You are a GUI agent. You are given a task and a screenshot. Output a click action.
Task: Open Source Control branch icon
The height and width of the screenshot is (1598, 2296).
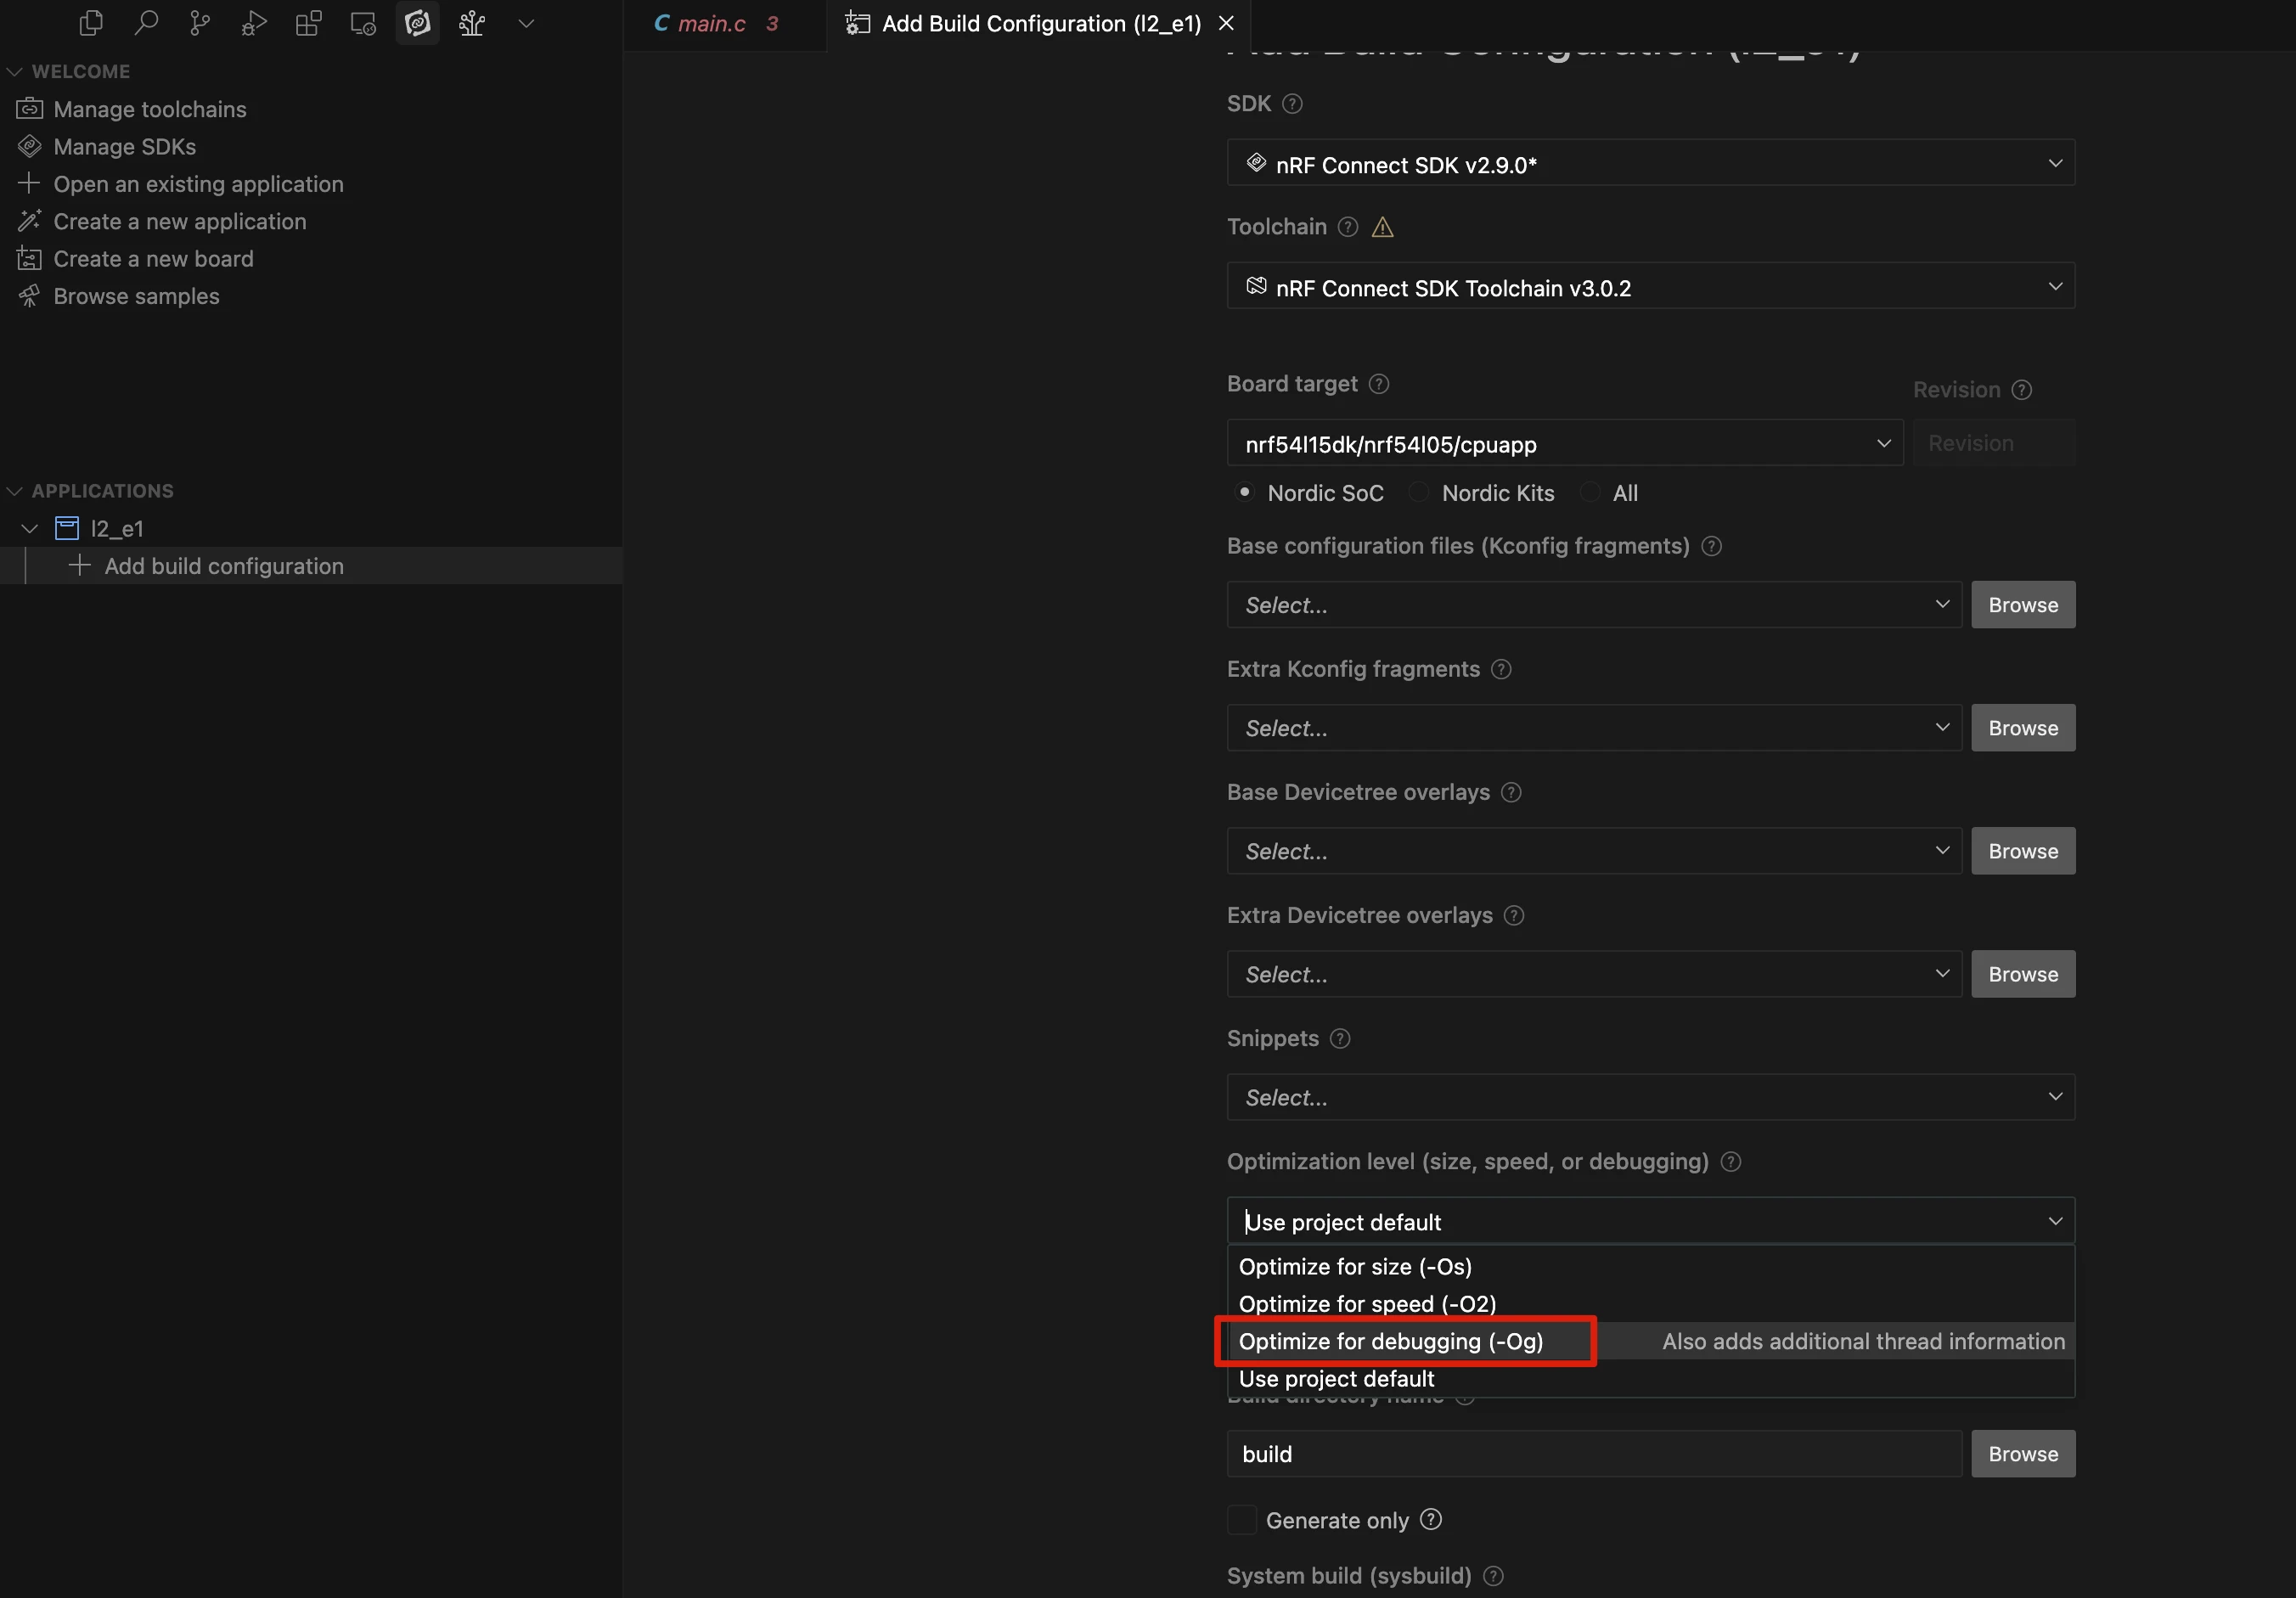click(200, 23)
